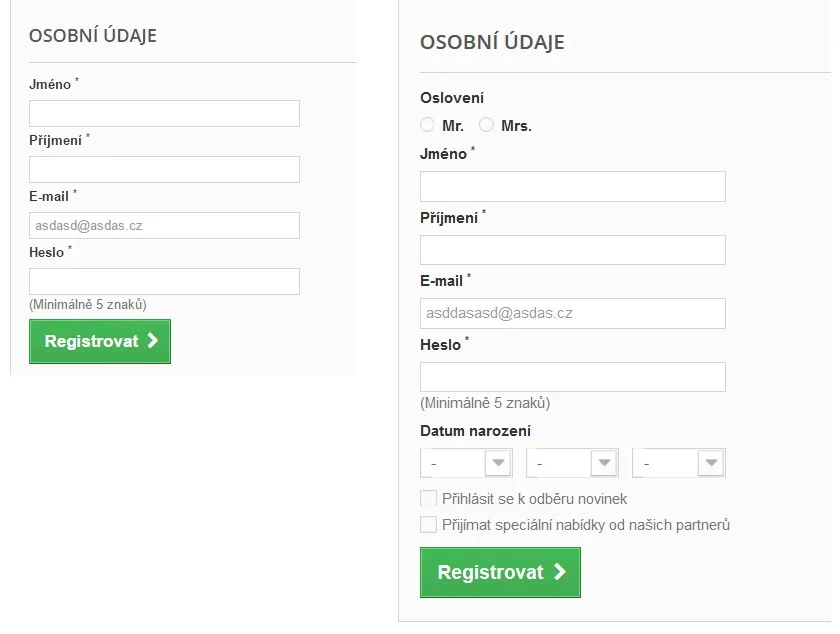Click the Příjmení field in the Oslovení form
Image resolution: width=840 pixels, height=634 pixels.
point(572,250)
